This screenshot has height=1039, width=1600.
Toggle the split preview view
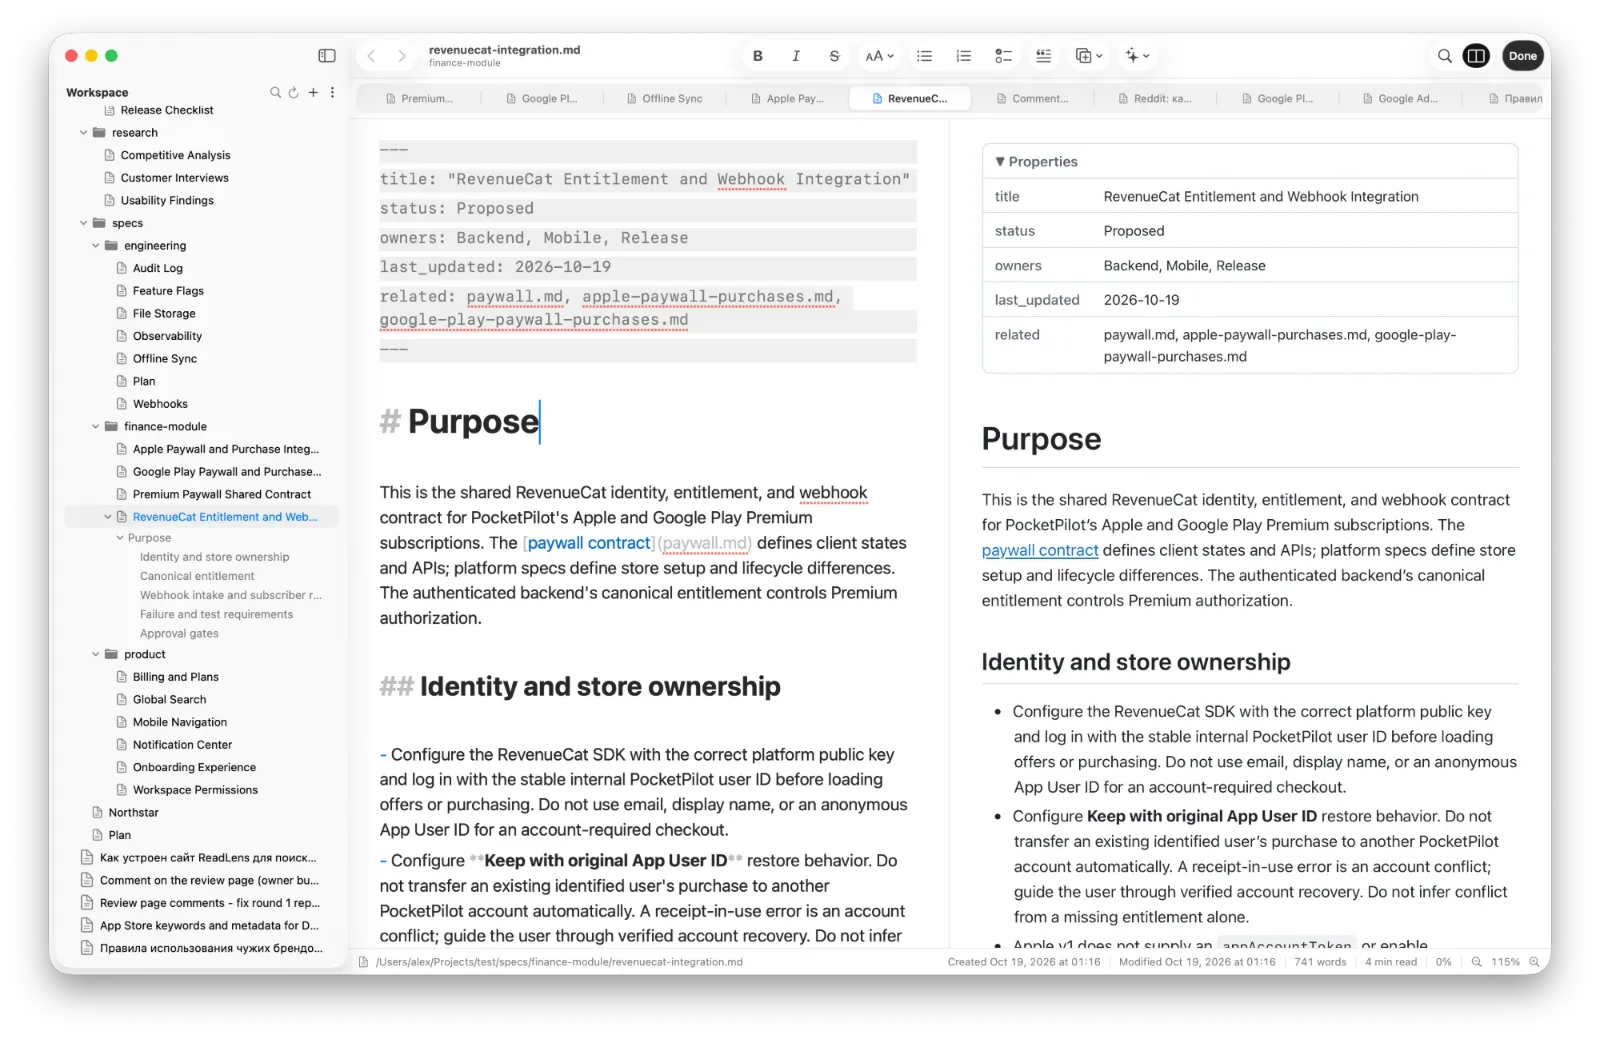click(1476, 56)
